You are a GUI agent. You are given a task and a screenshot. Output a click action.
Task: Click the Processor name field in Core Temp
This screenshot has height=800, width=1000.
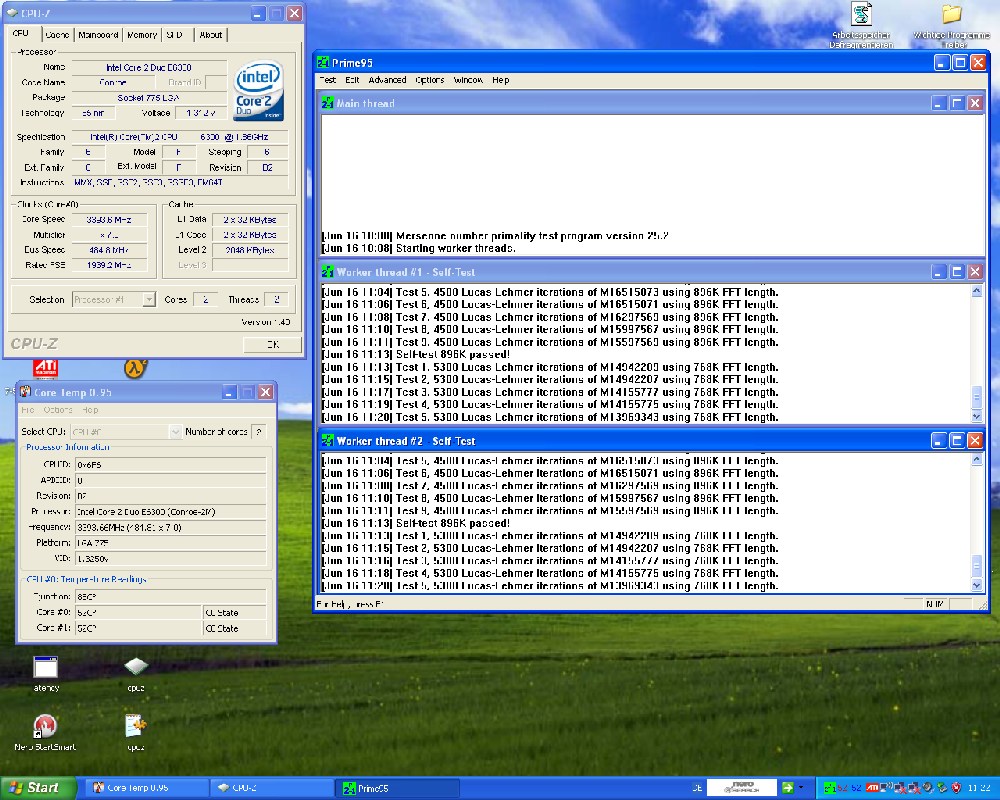point(170,511)
